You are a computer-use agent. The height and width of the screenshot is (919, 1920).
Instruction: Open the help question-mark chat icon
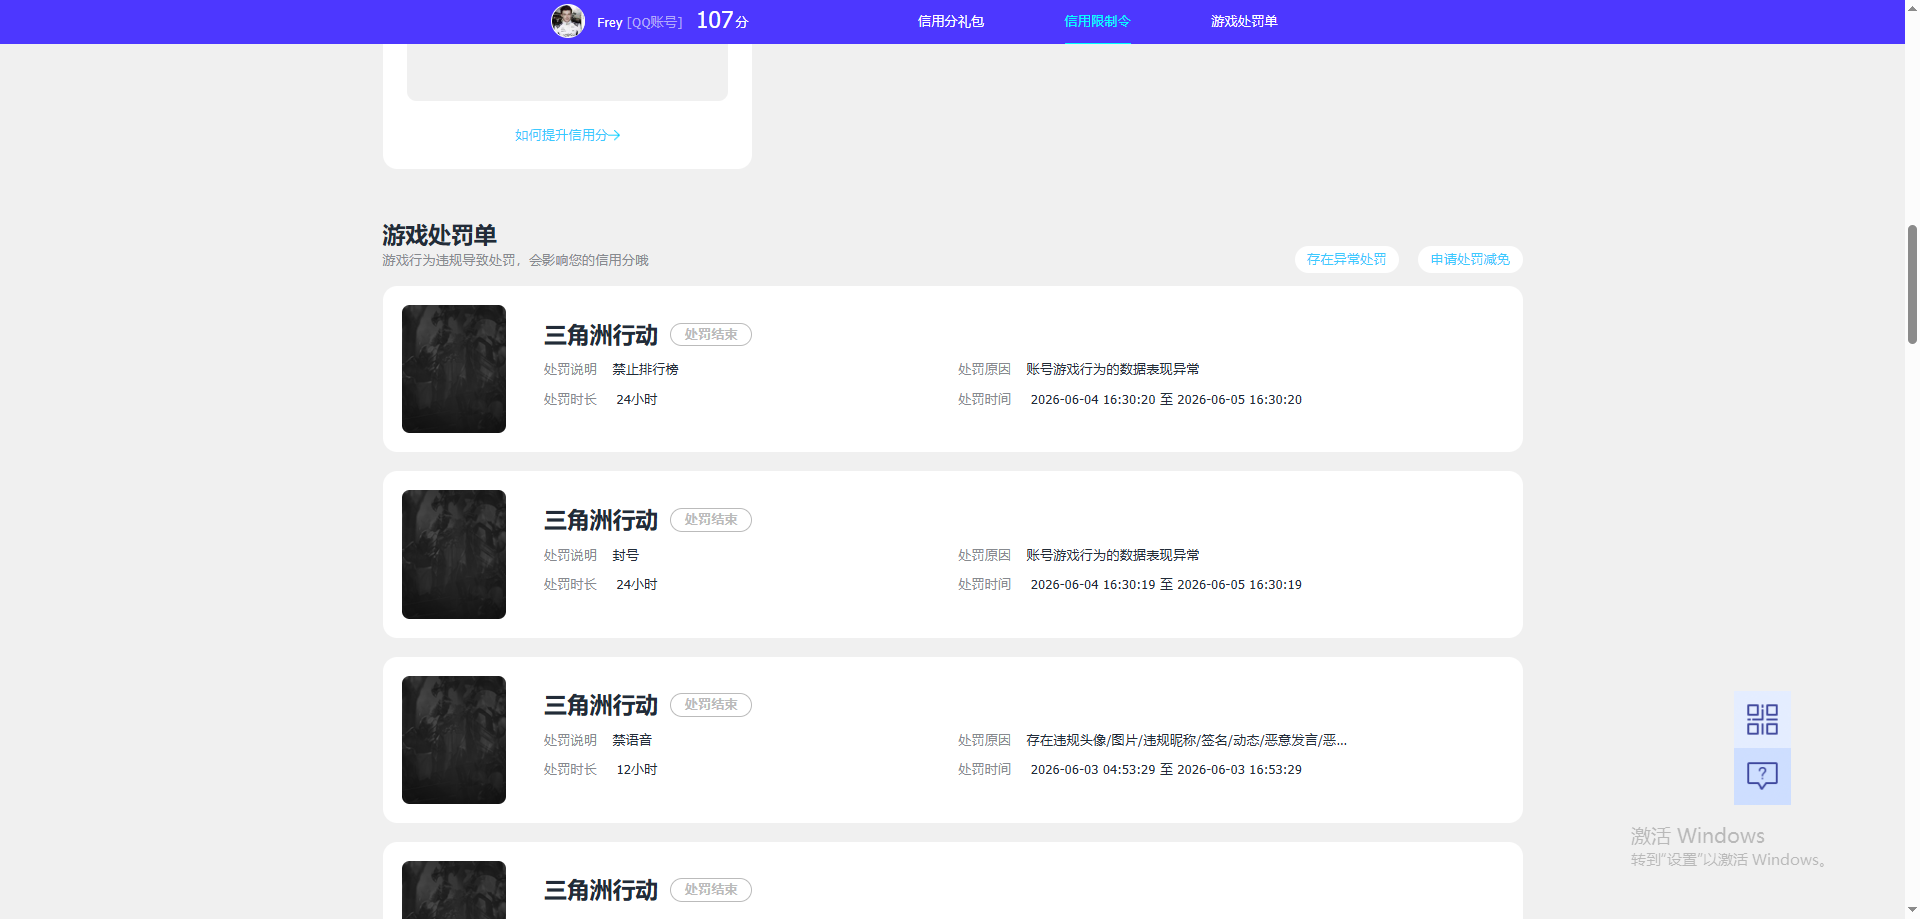point(1762,776)
